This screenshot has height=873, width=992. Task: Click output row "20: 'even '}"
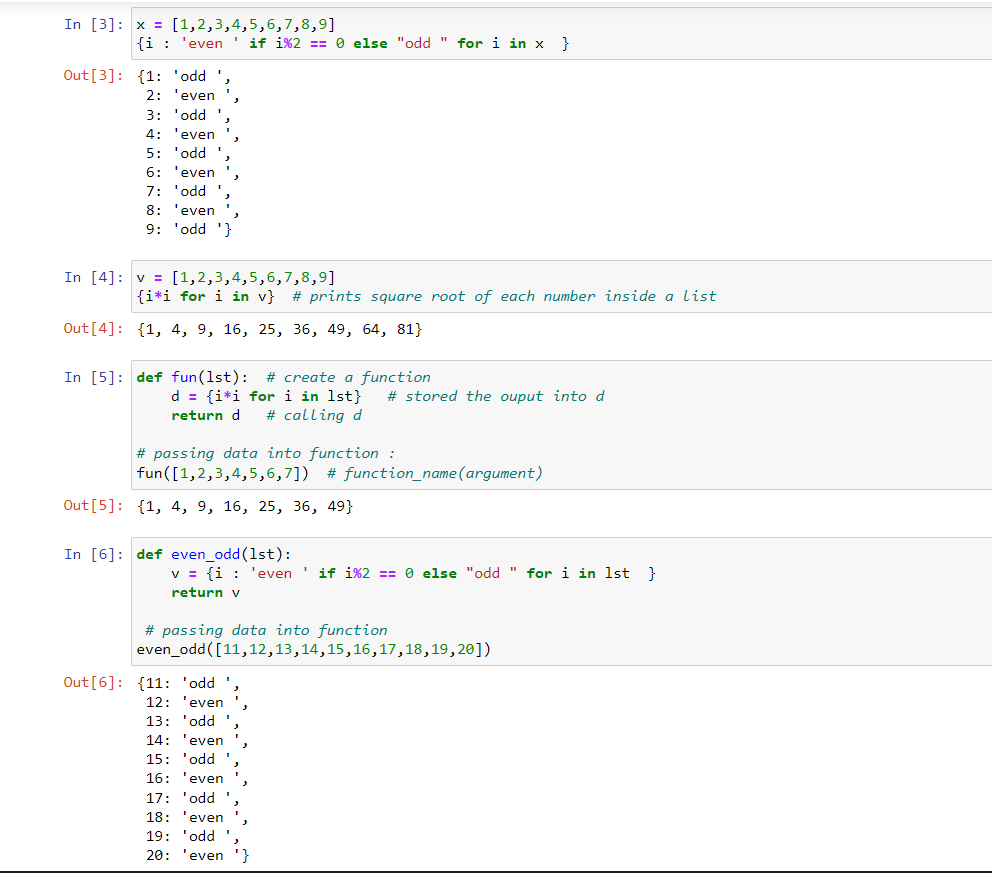coord(197,856)
